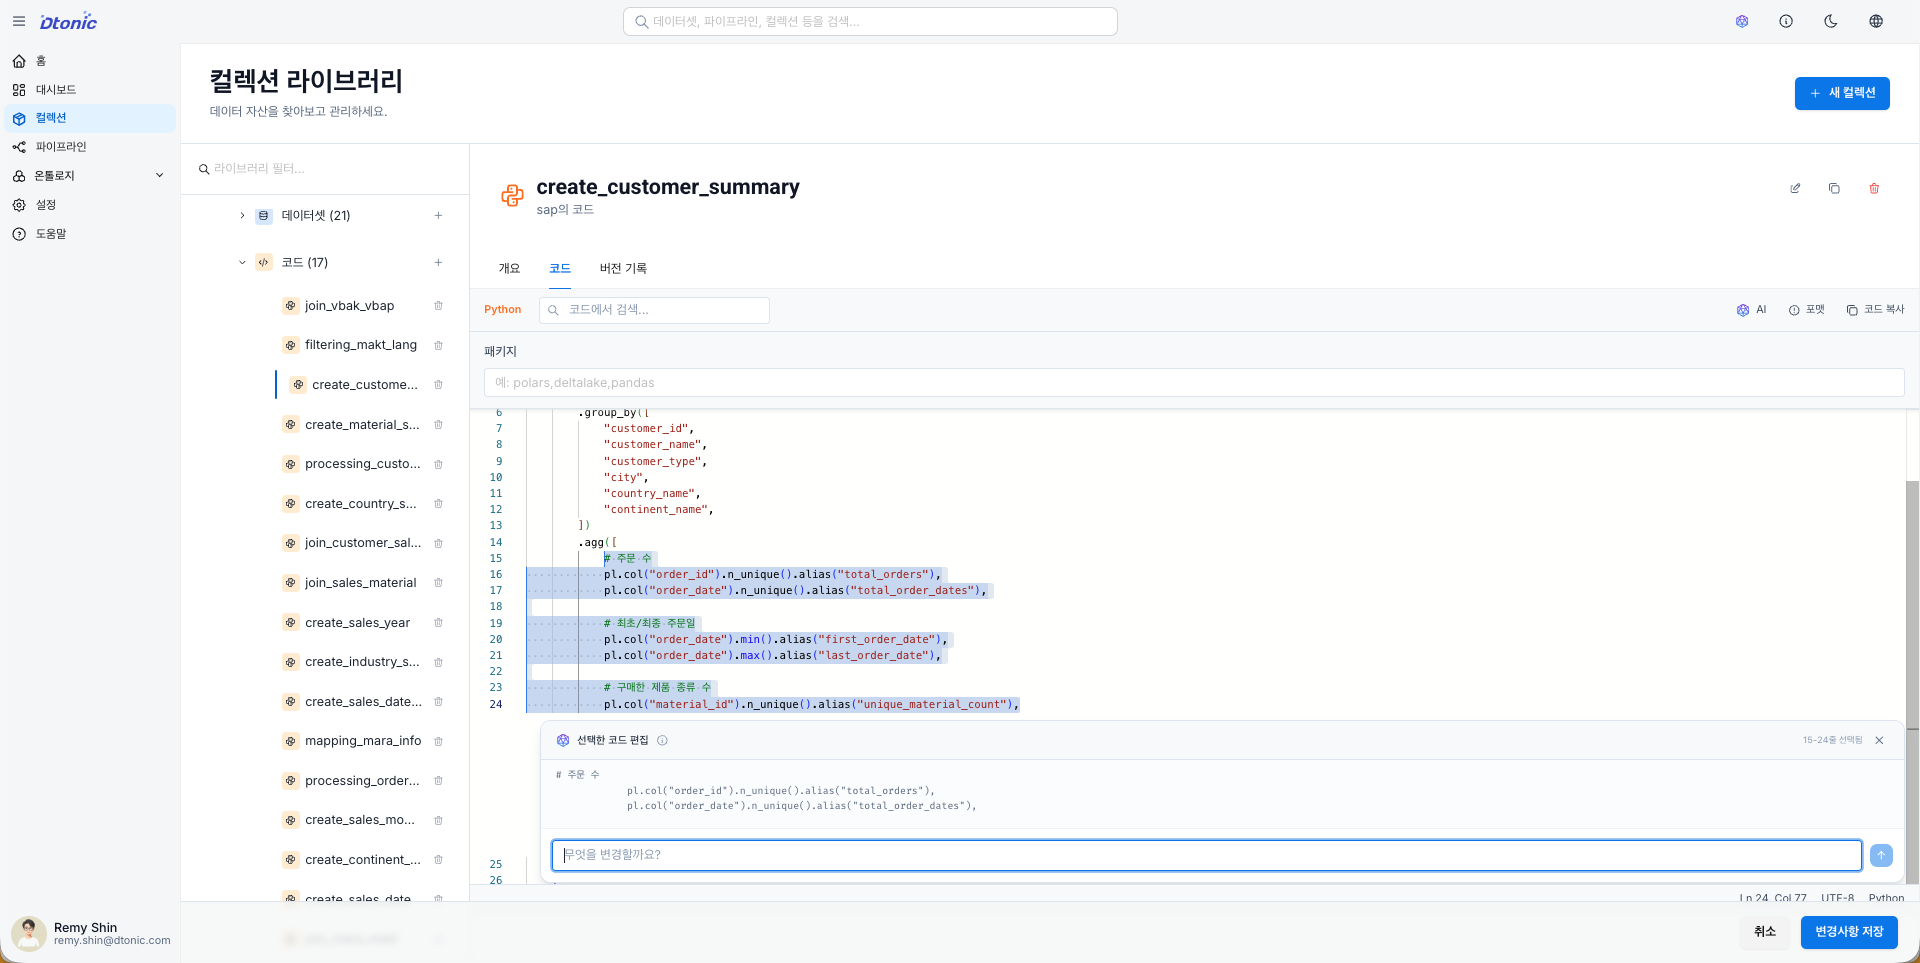Toggle dark mode moon icon

pyautogui.click(x=1831, y=21)
